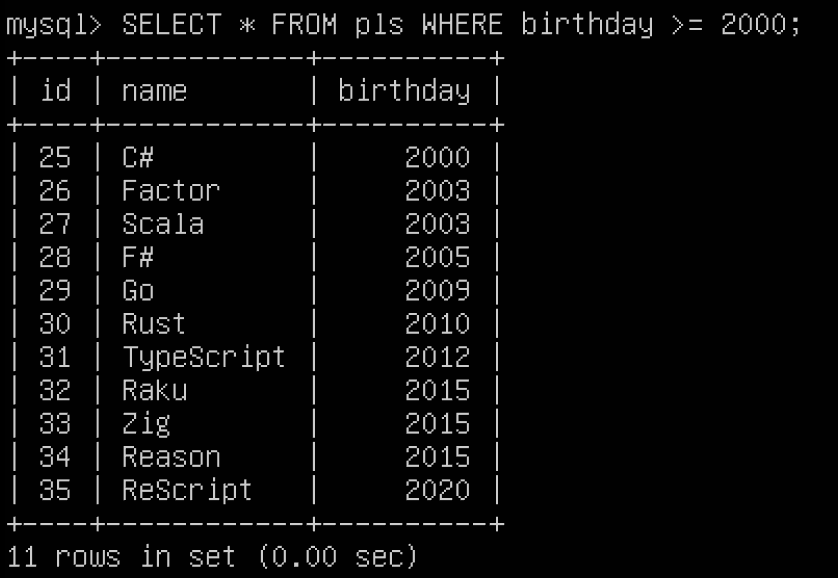Click the id column header
Screen dimensions: 838x578
[55, 91]
